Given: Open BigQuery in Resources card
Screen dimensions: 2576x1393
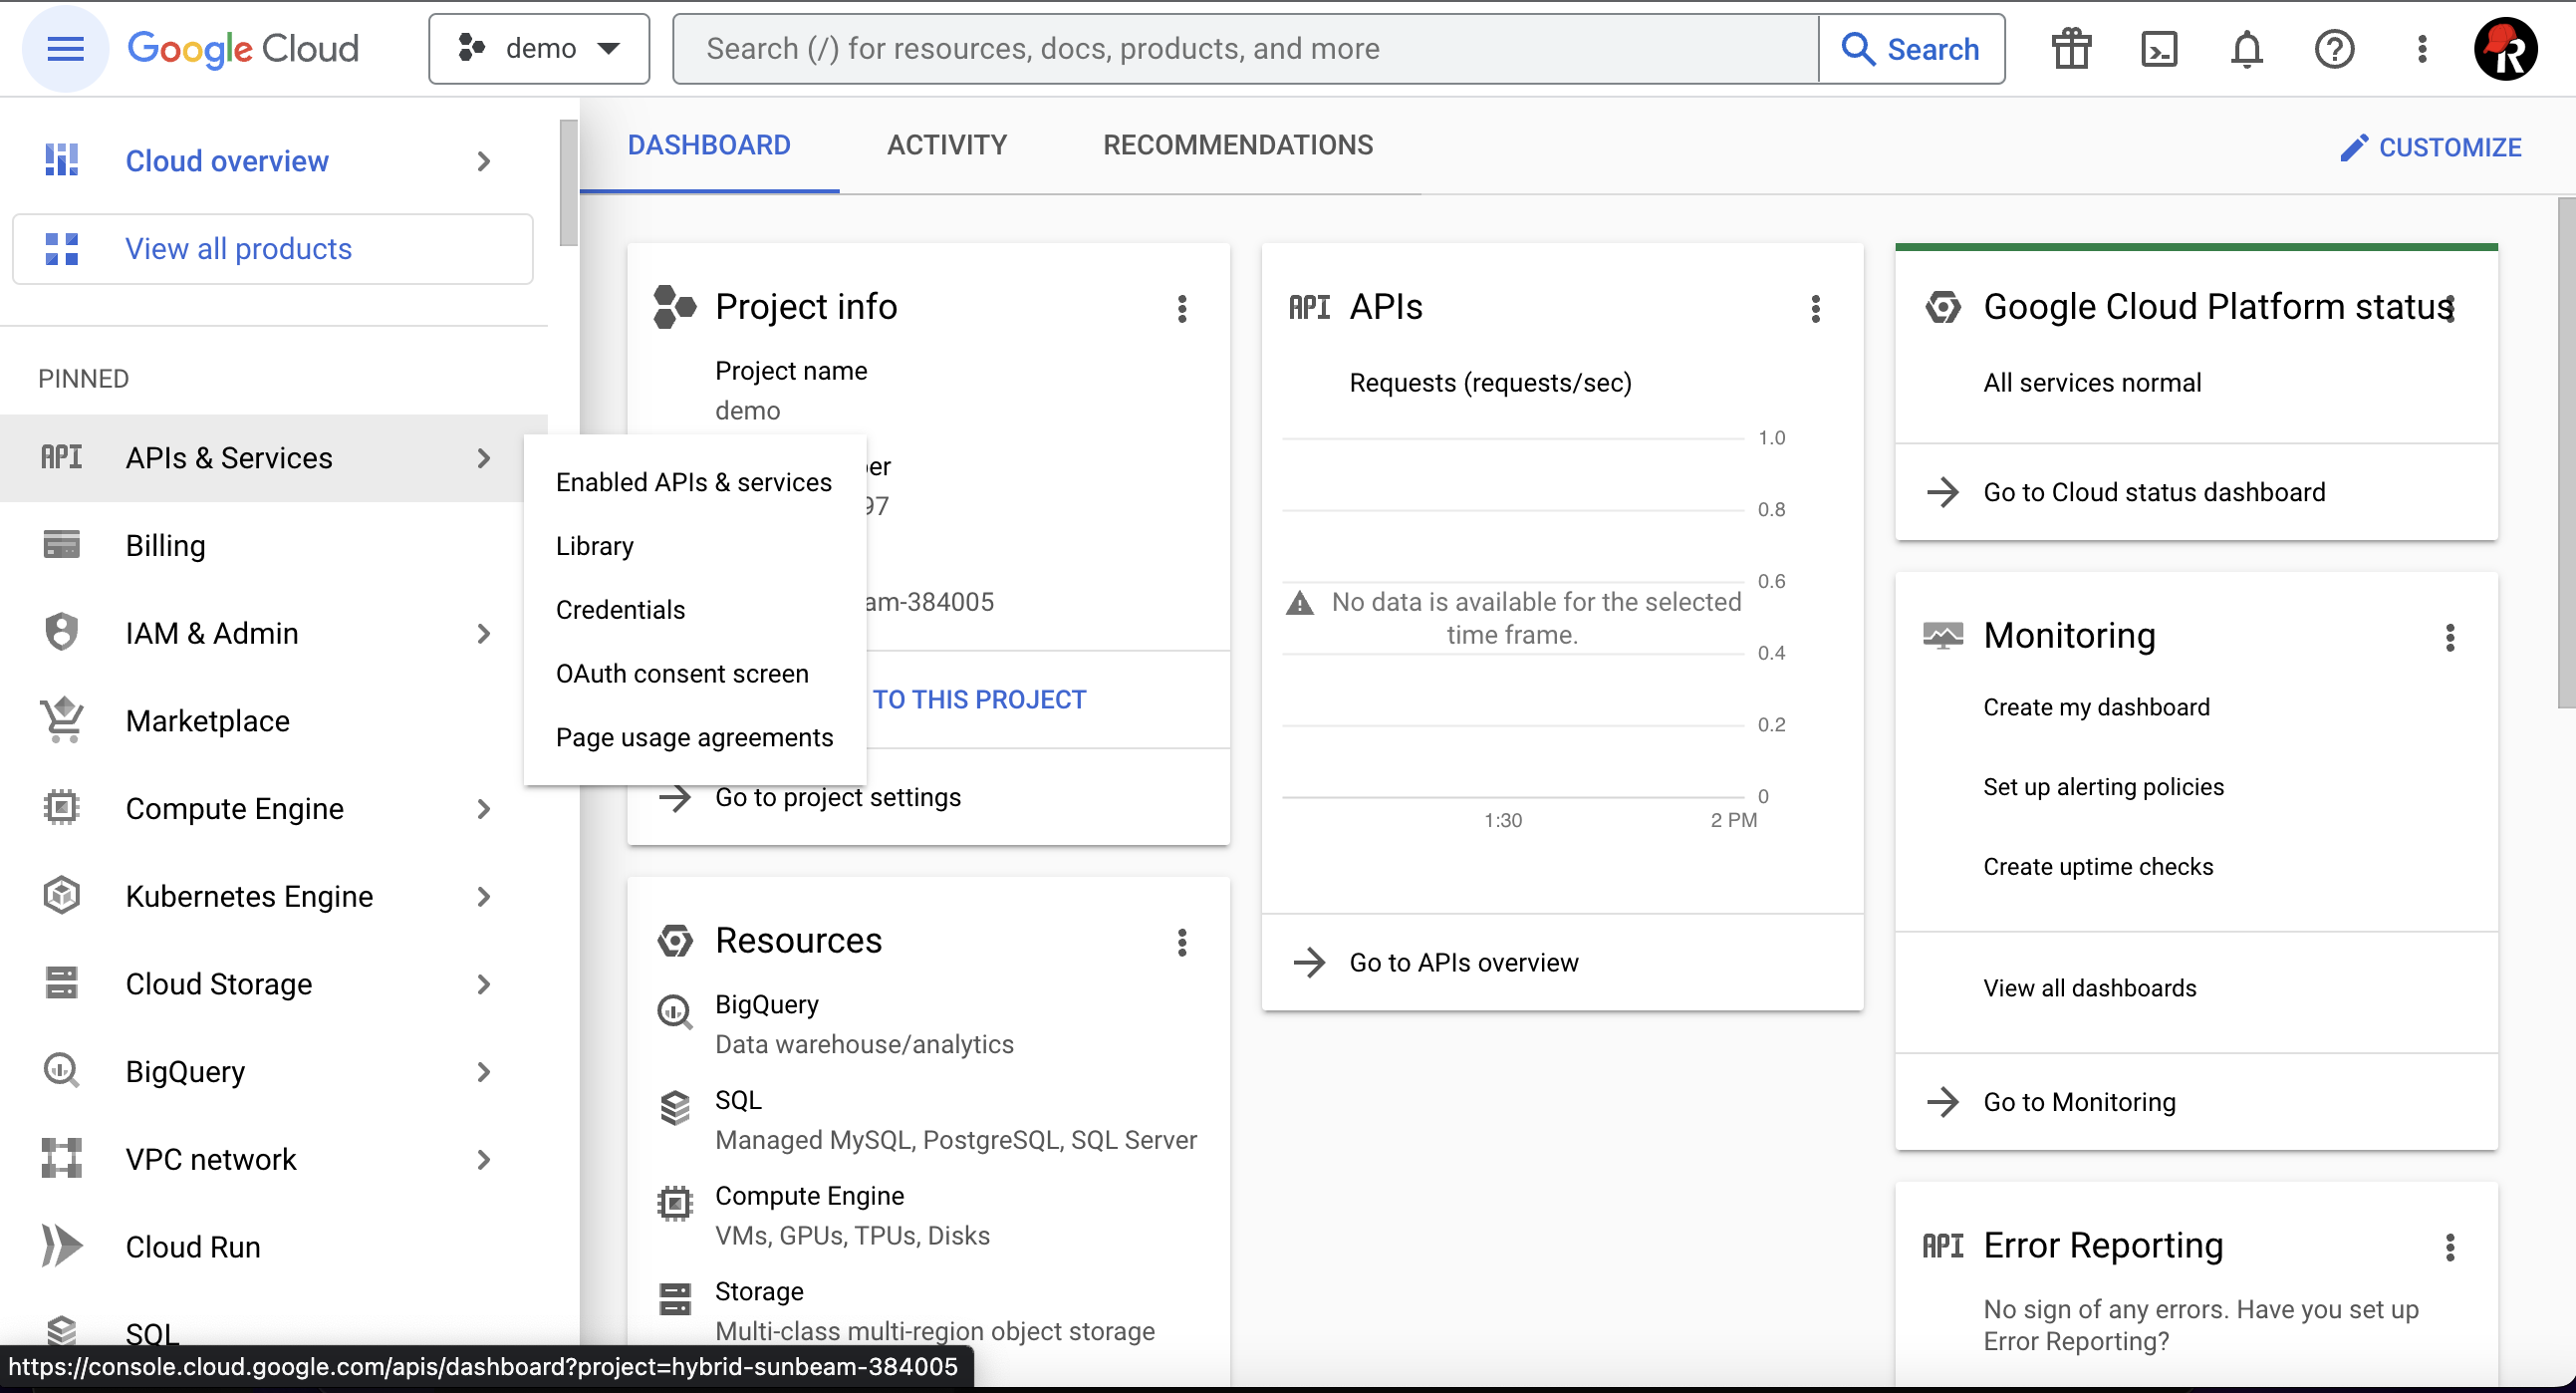Looking at the screenshot, I should 766,1004.
